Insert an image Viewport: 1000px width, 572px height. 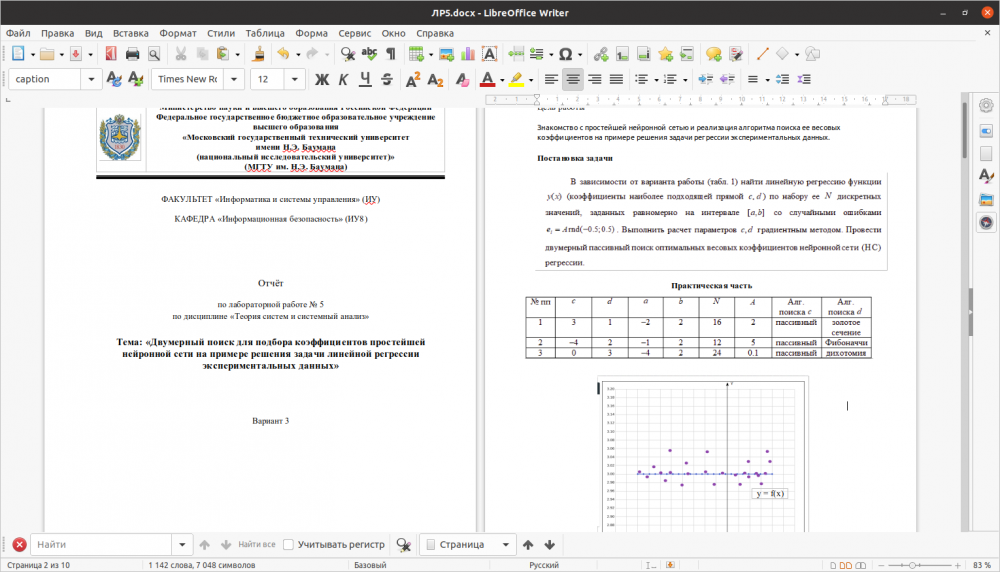tap(446, 54)
